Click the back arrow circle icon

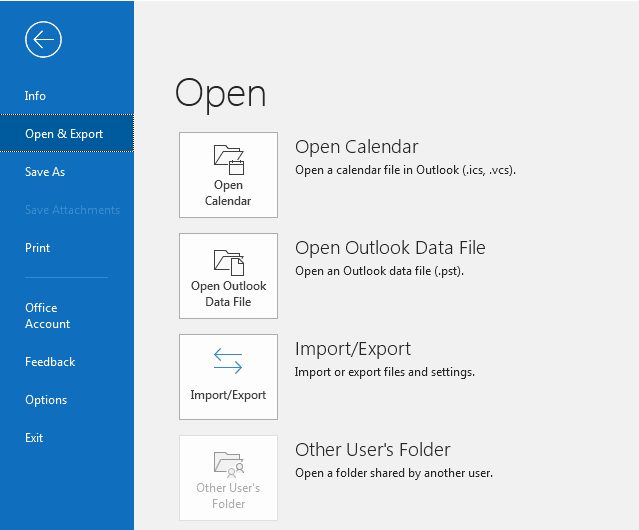tap(43, 40)
